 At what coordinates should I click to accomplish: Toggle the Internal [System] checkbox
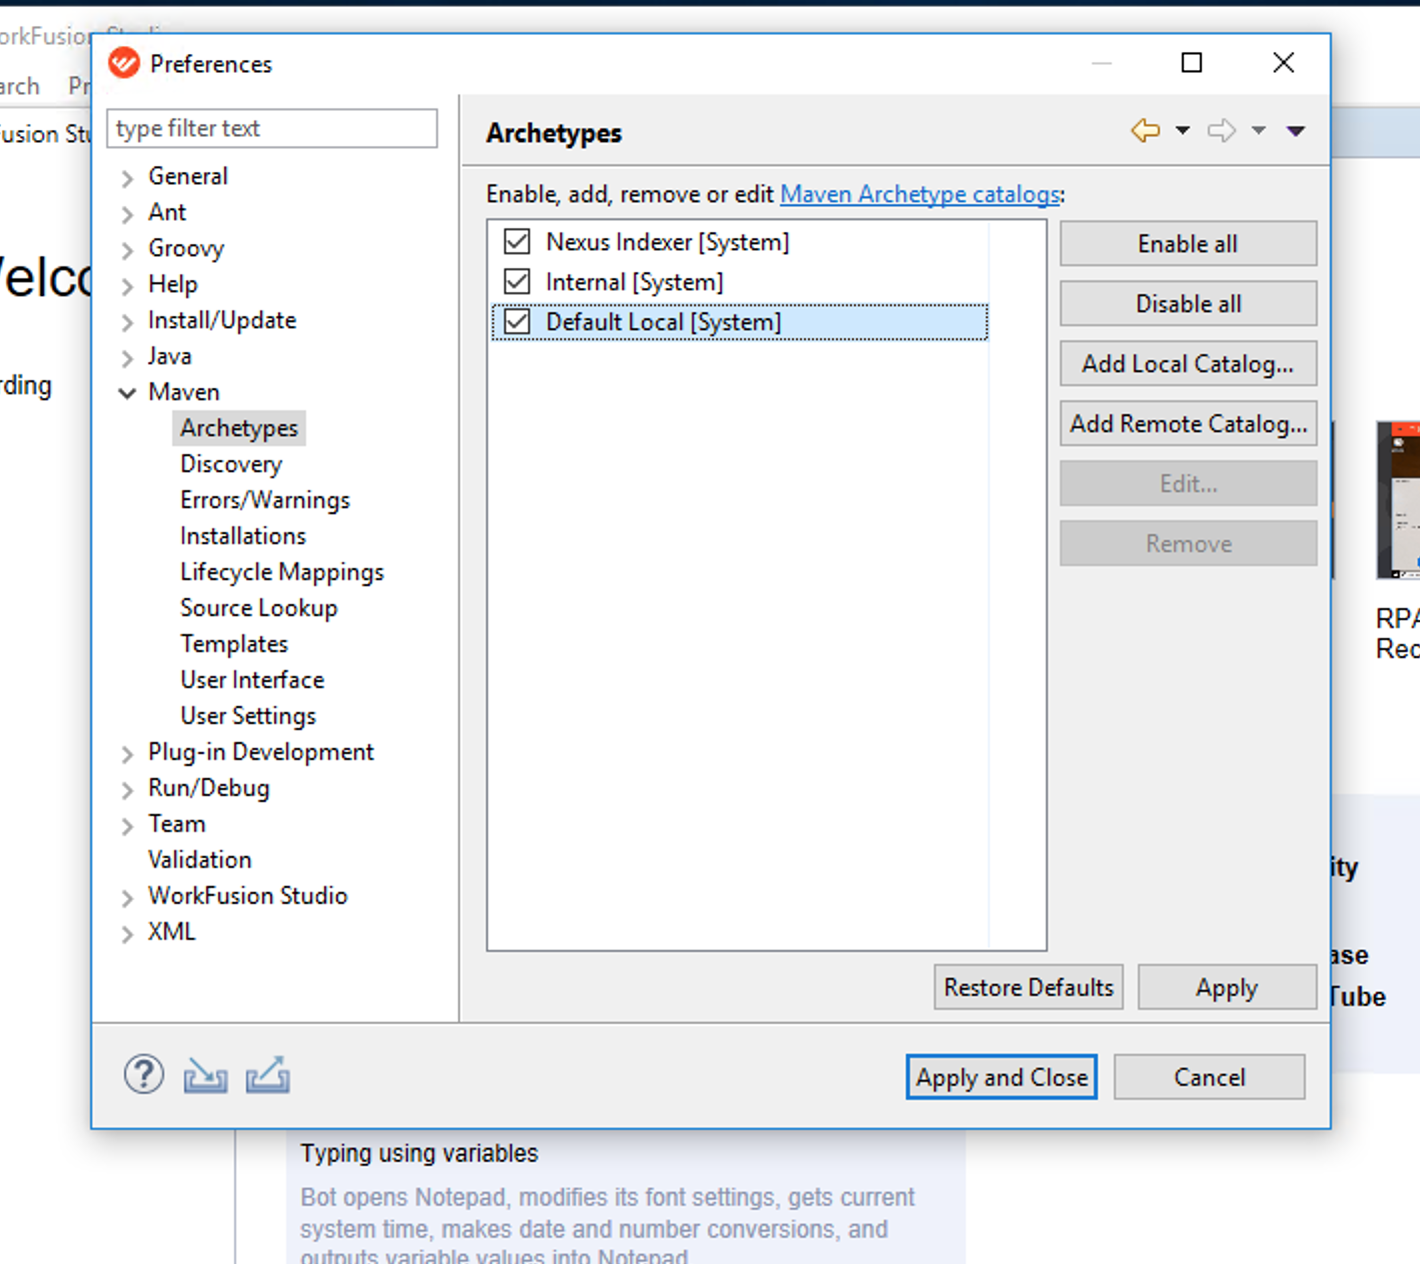click(517, 281)
